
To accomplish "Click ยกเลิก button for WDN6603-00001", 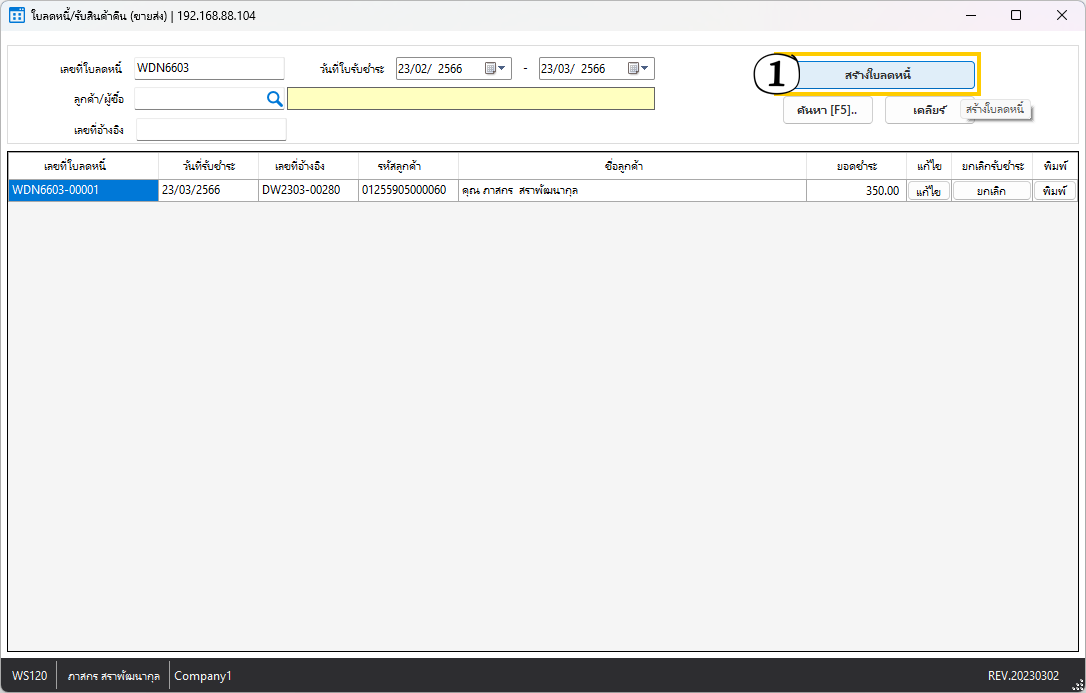I will [991, 191].
